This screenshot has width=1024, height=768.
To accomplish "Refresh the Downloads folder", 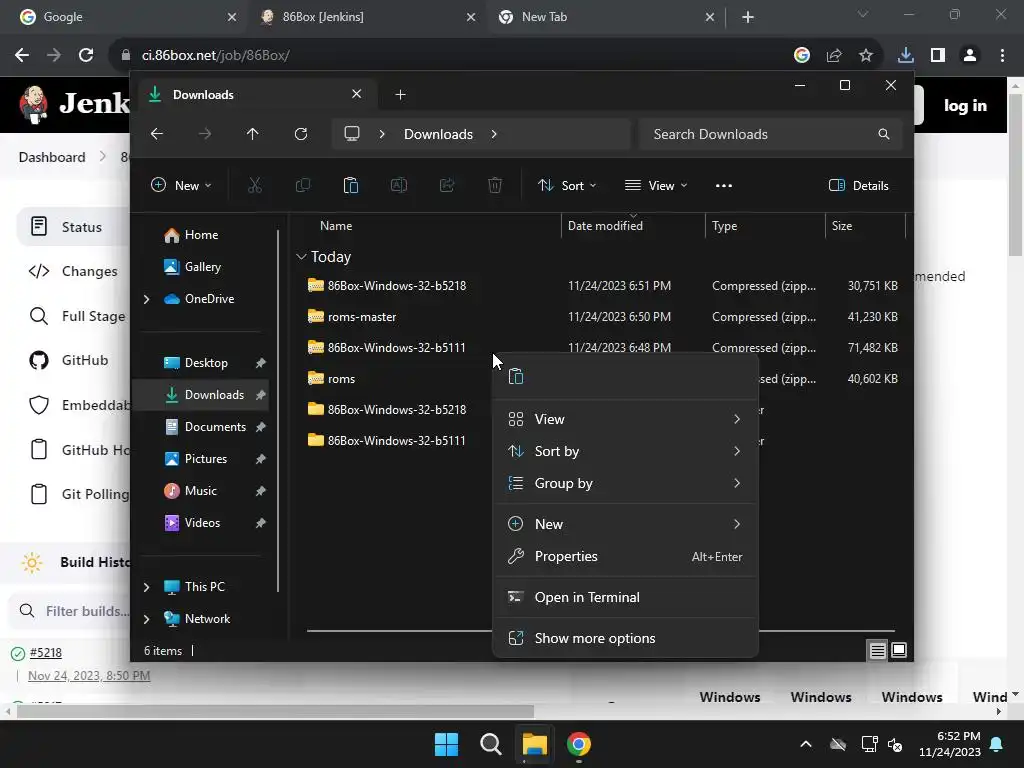I will pos(300,134).
